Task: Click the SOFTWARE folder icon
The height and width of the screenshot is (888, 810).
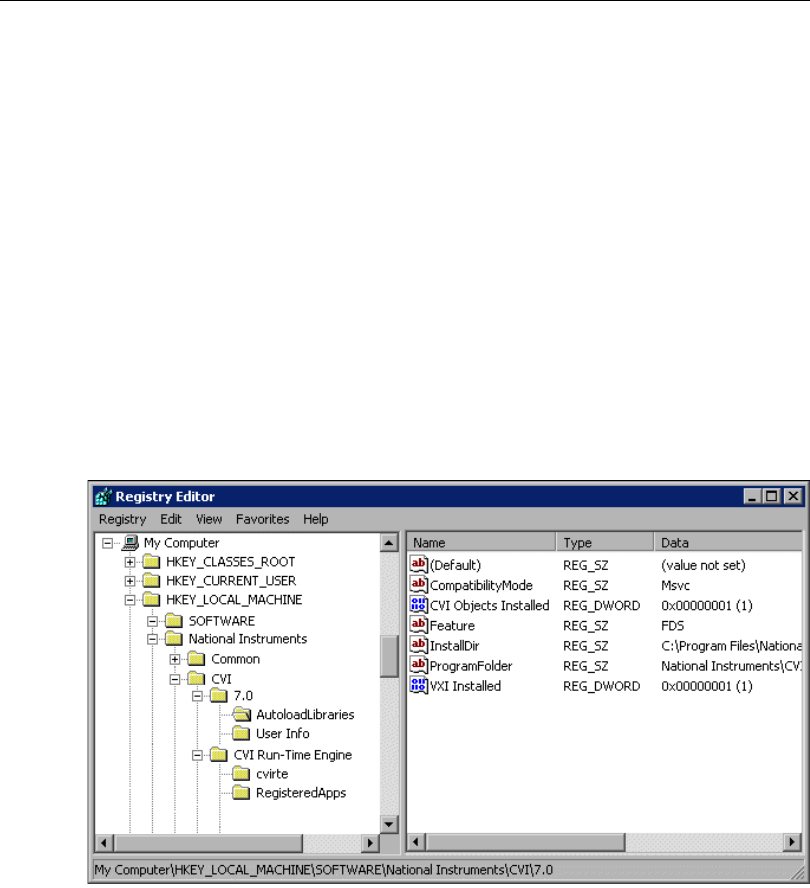Action: 174,621
